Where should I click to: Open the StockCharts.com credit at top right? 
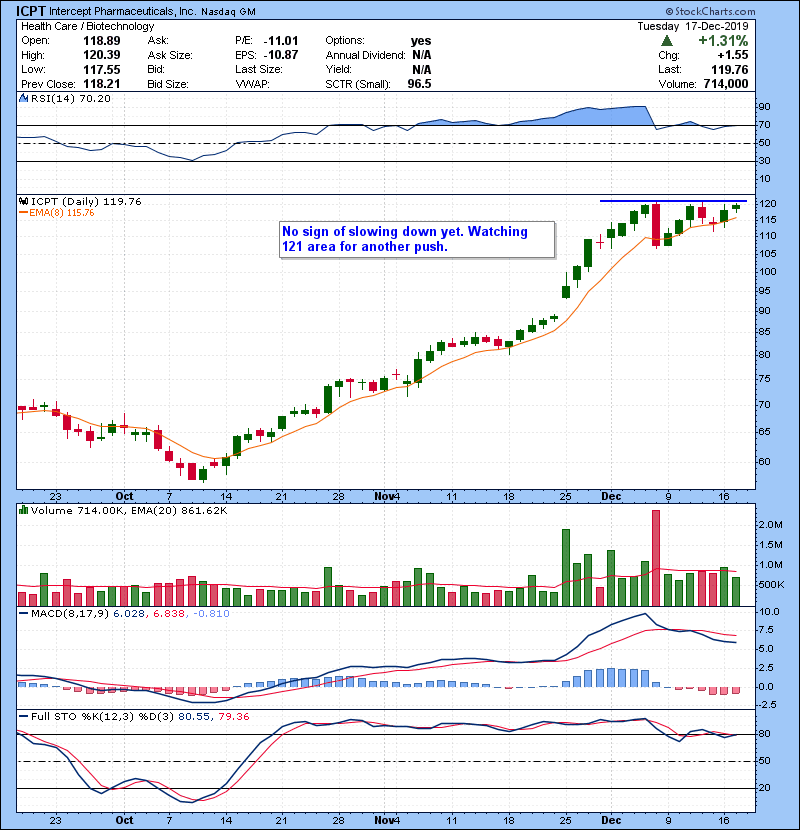coord(710,11)
